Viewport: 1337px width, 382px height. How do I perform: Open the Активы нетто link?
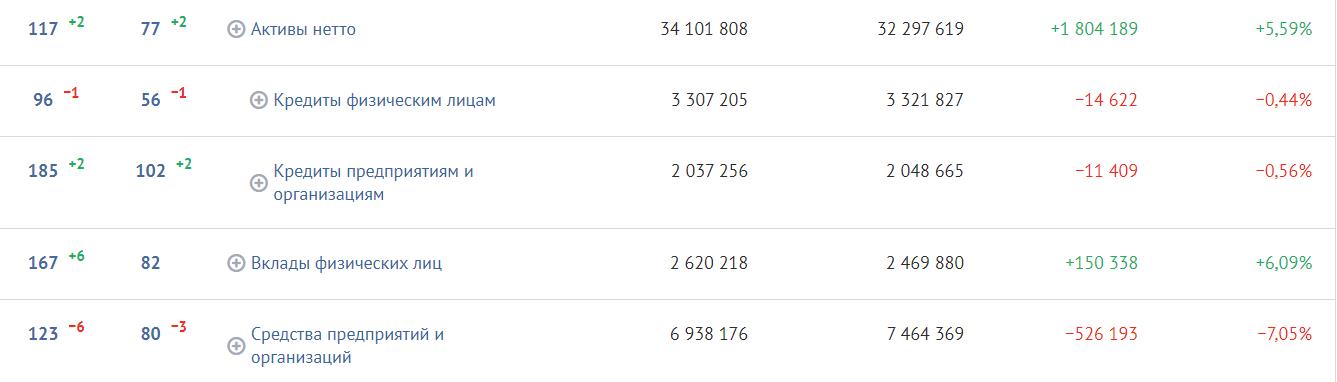[303, 30]
